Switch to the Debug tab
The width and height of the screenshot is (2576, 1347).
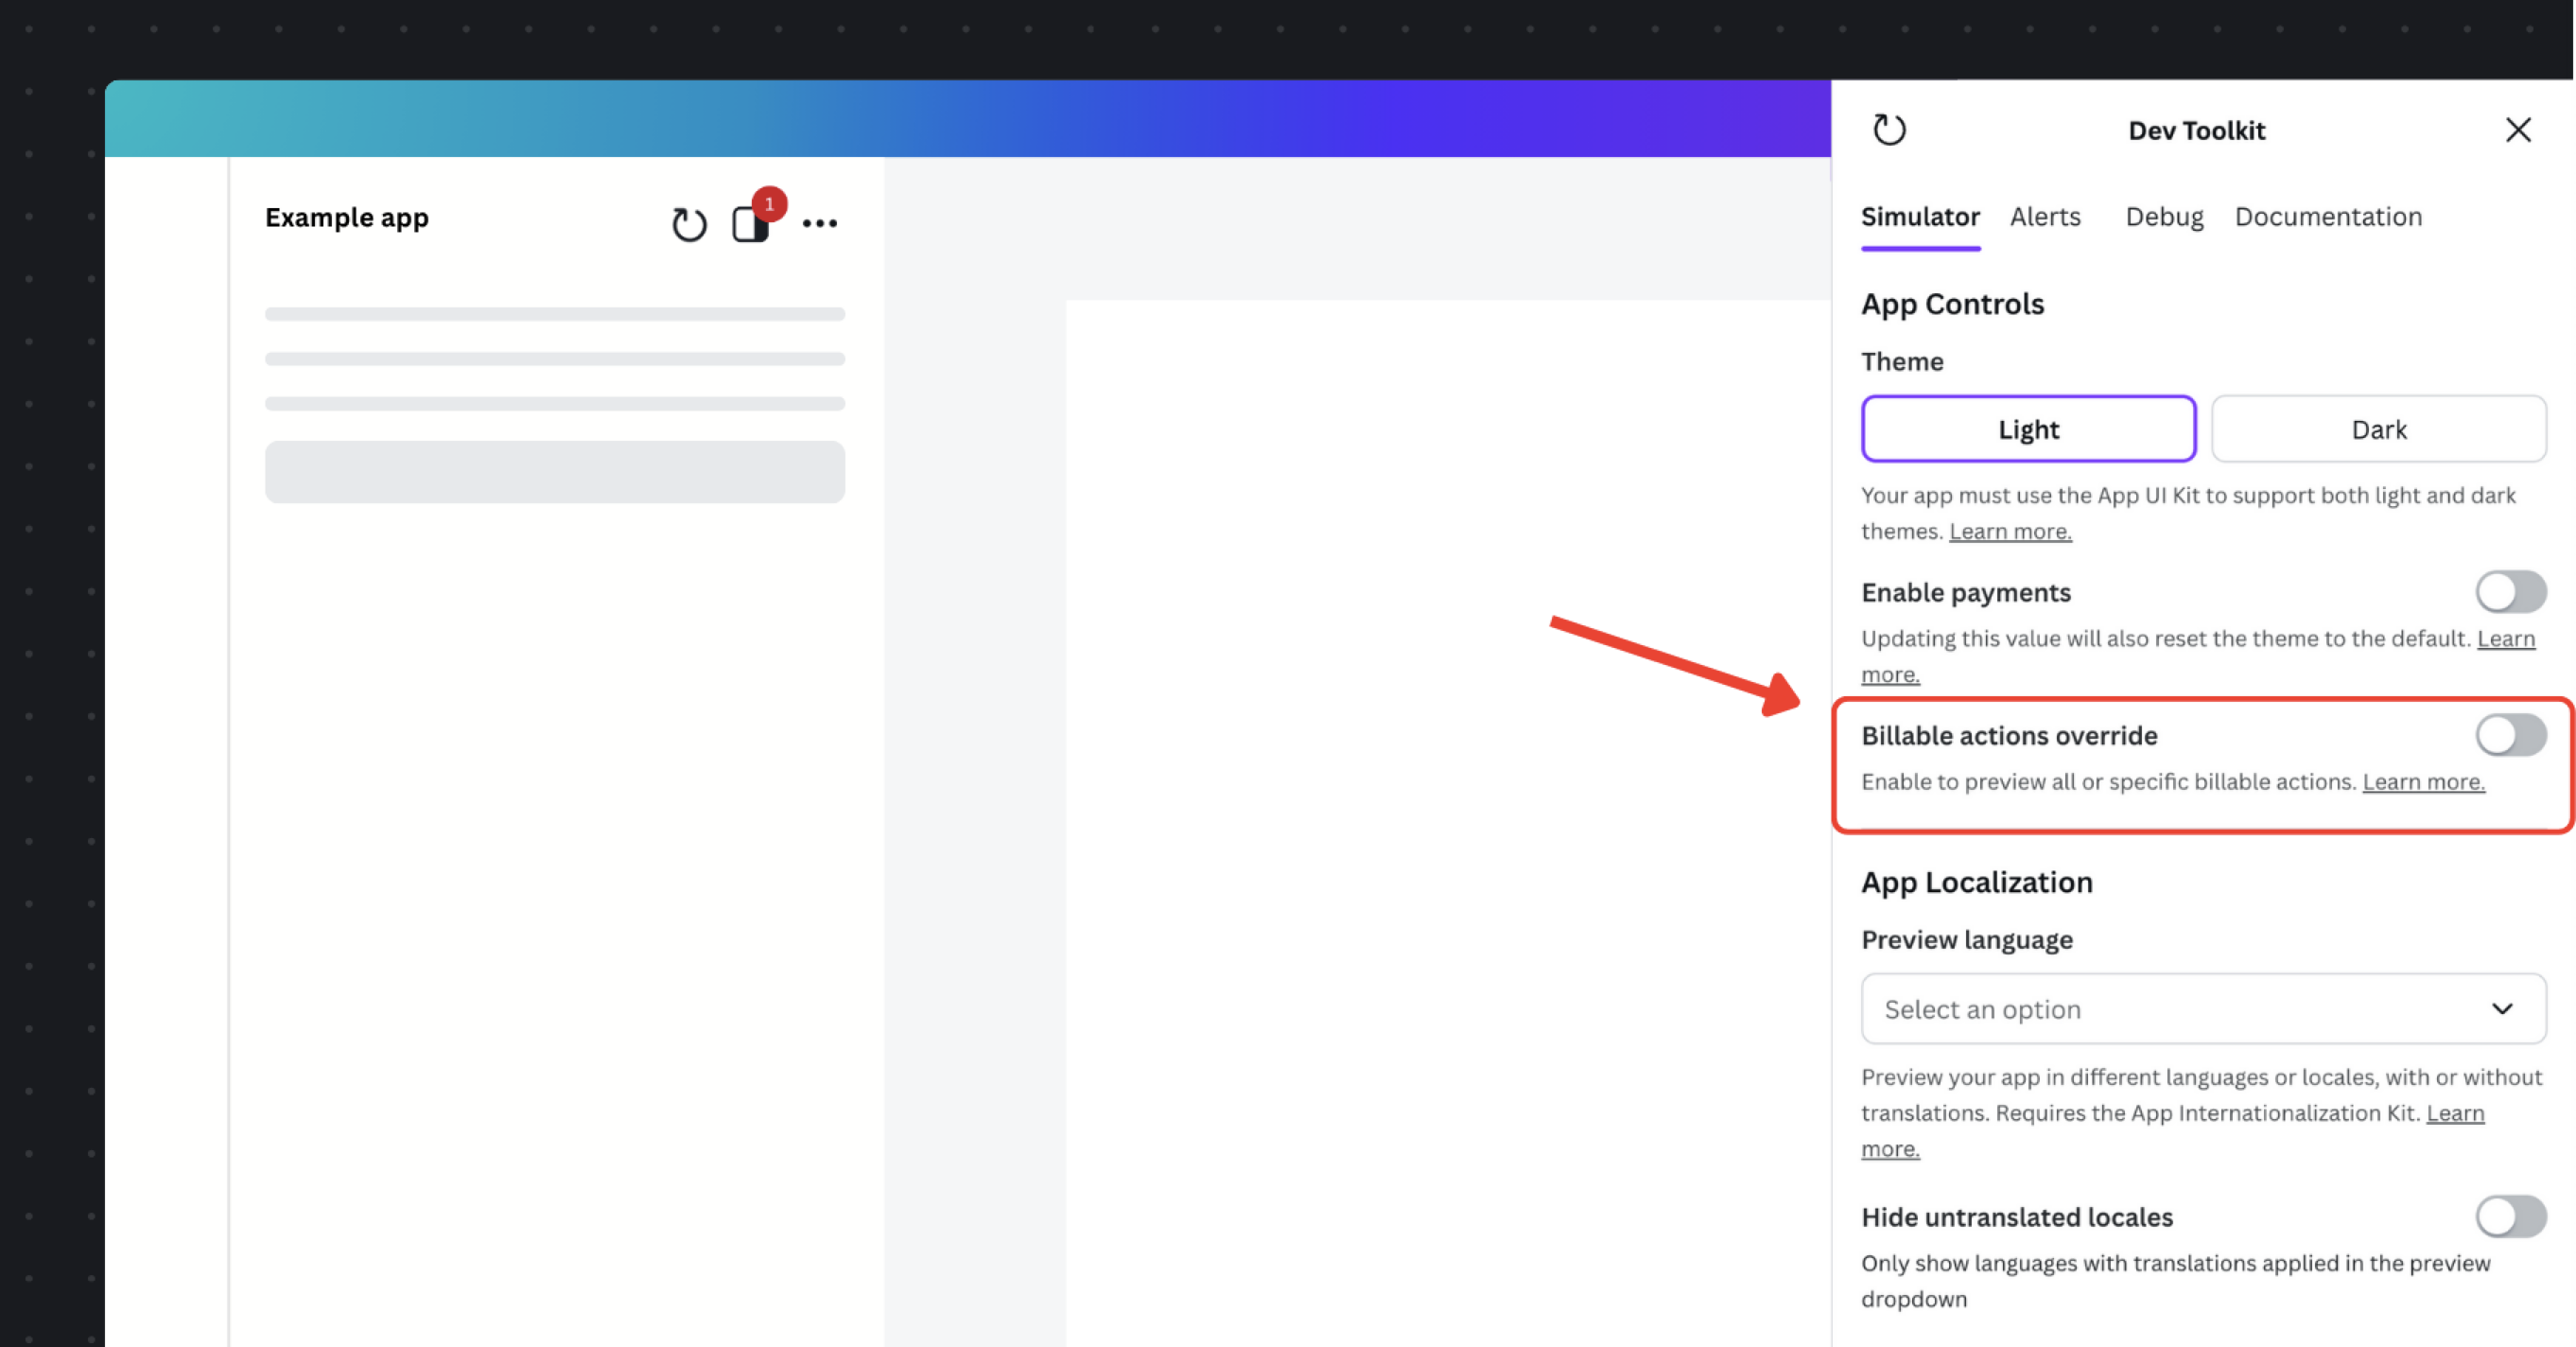pos(2163,216)
